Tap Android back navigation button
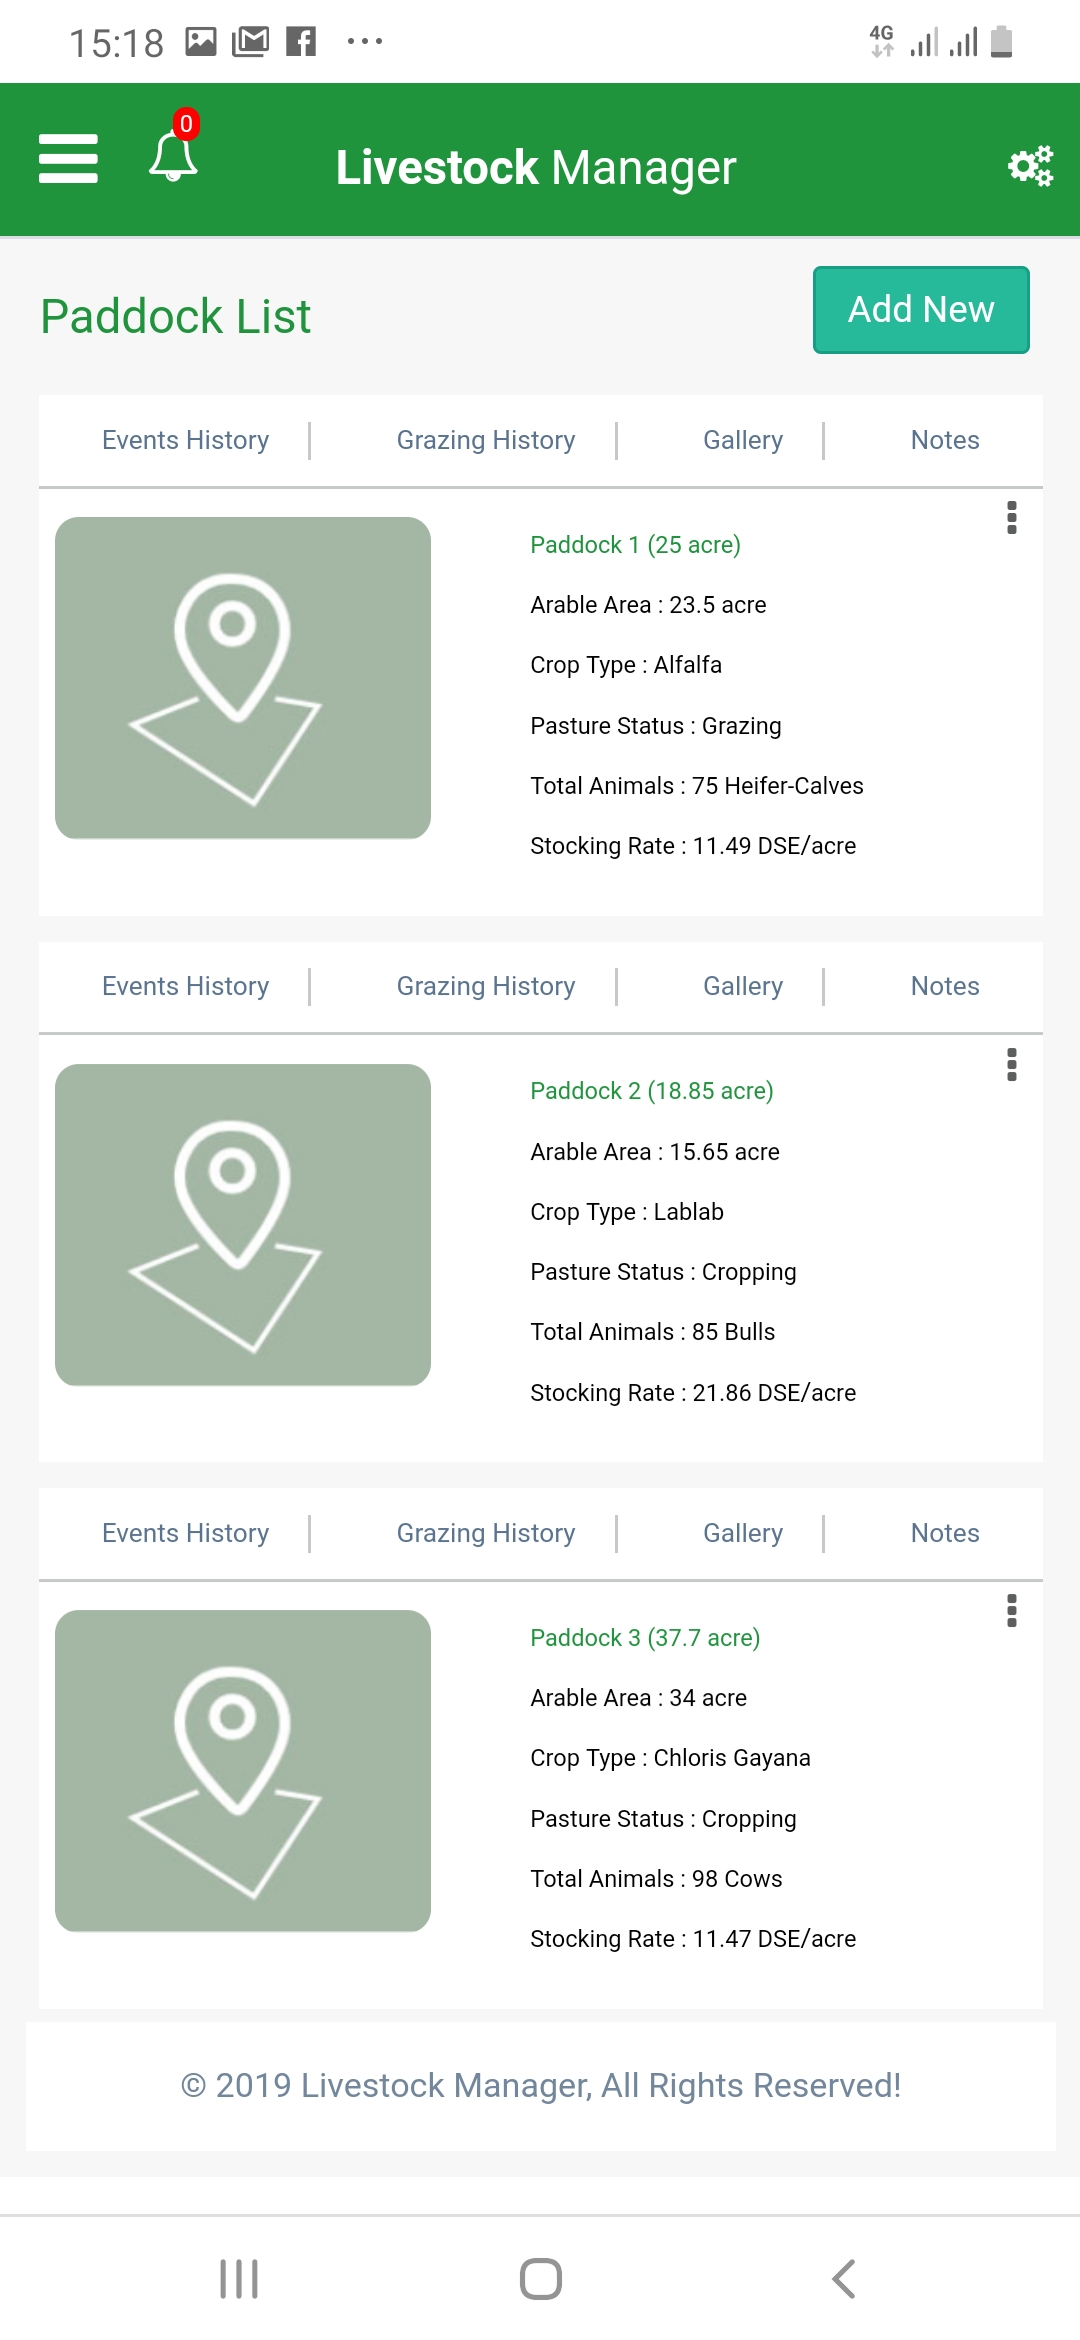The width and height of the screenshot is (1080, 2340). point(843,2279)
